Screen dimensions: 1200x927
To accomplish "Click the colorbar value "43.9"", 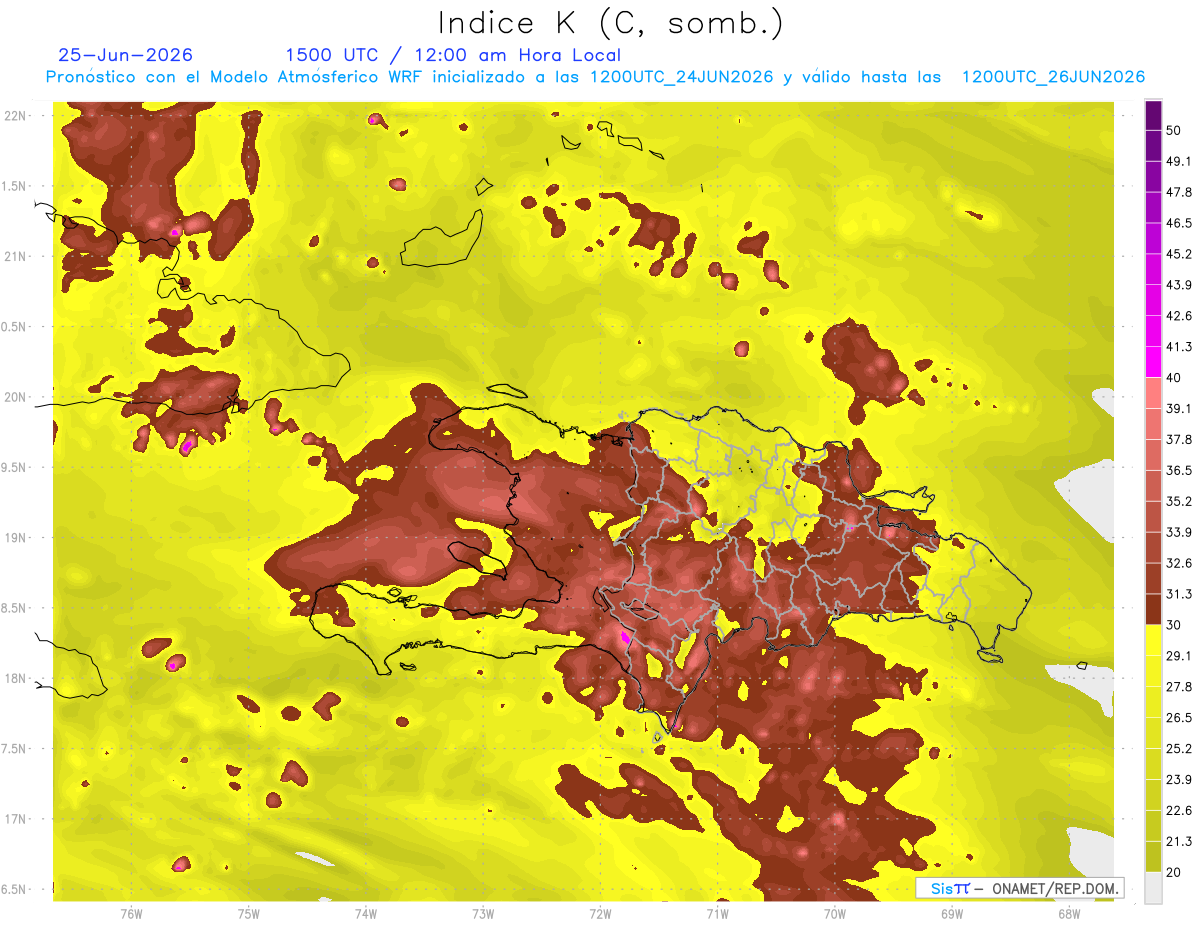I will click(x=1179, y=286).
